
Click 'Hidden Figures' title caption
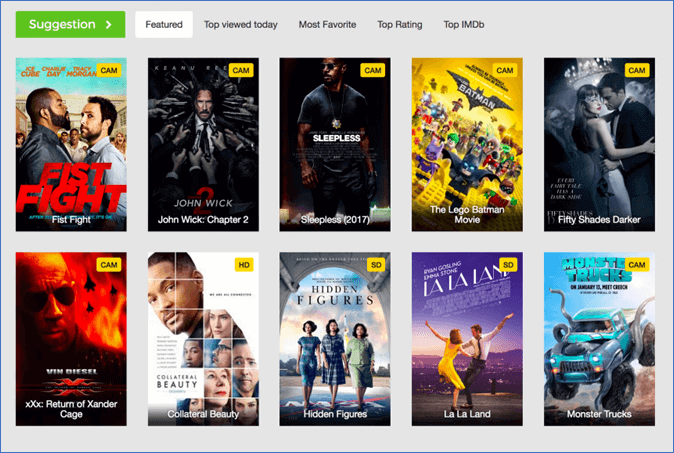click(335, 414)
